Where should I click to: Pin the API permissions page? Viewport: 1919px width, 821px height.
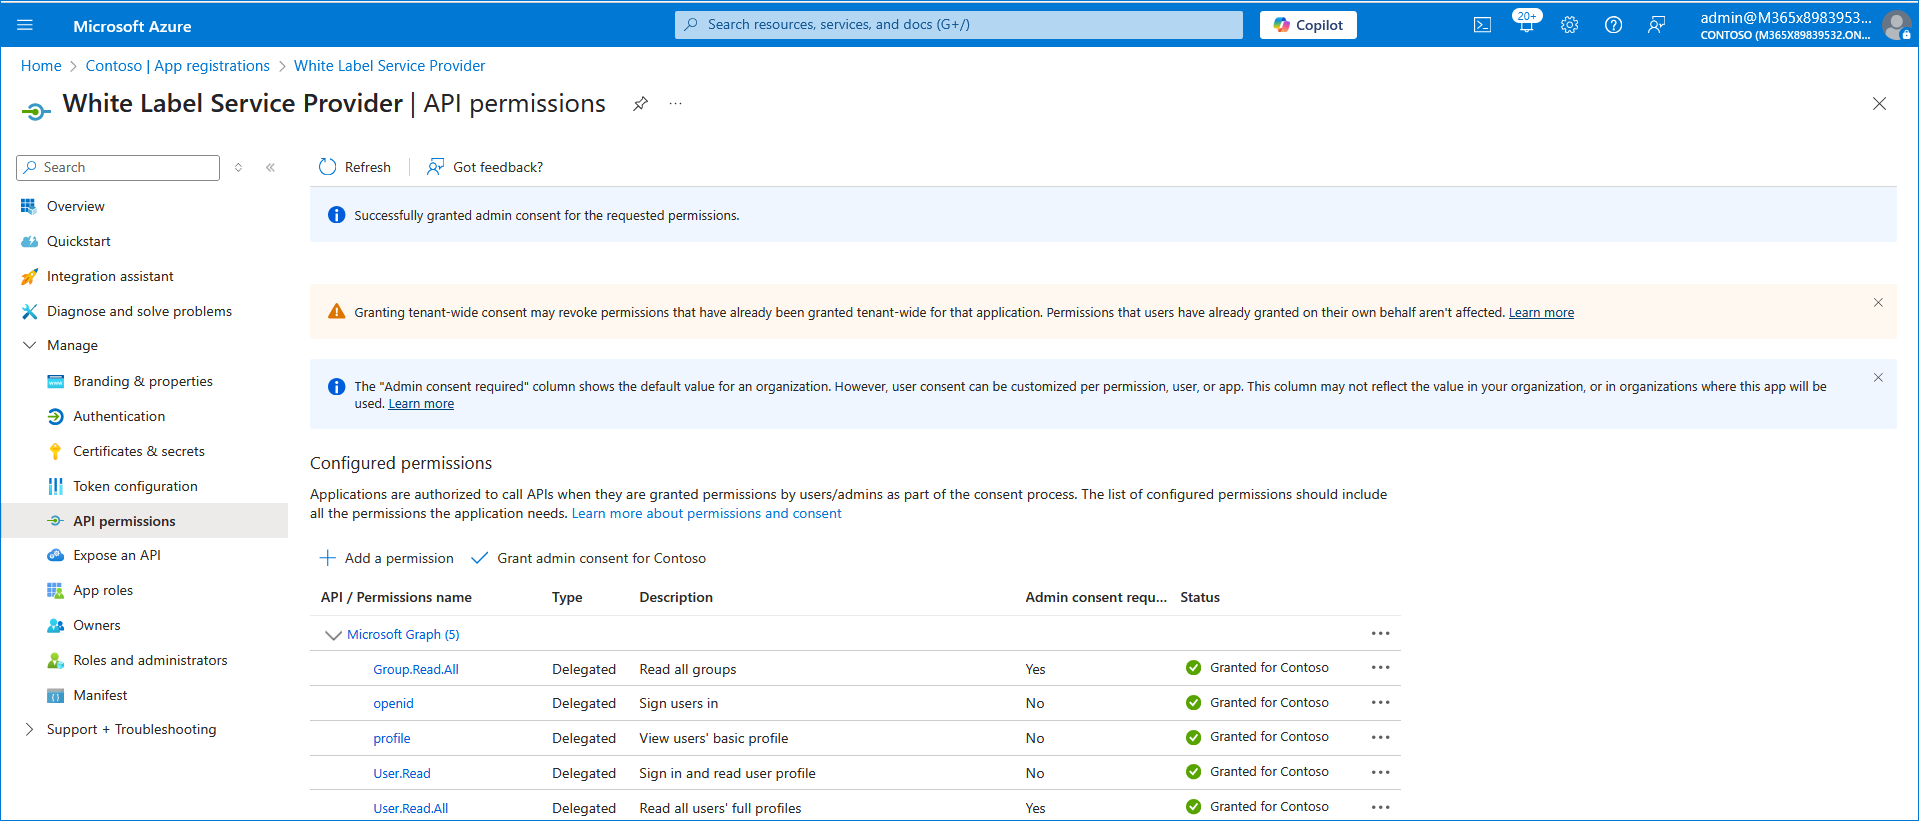640,104
